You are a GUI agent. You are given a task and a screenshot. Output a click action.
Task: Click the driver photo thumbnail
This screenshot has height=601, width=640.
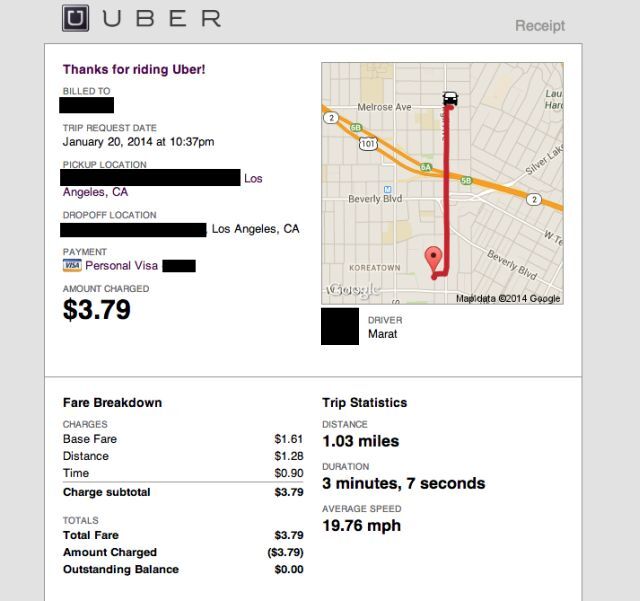pyautogui.click(x=340, y=327)
